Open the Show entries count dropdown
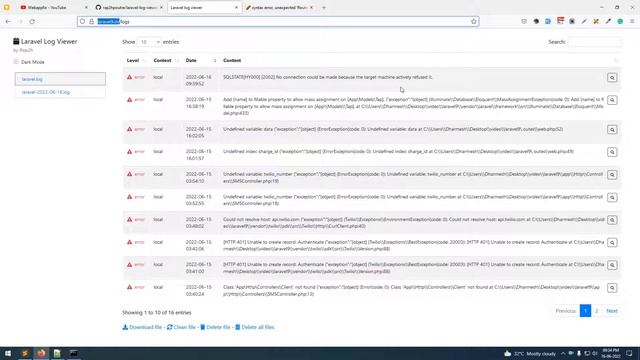 tap(149, 42)
